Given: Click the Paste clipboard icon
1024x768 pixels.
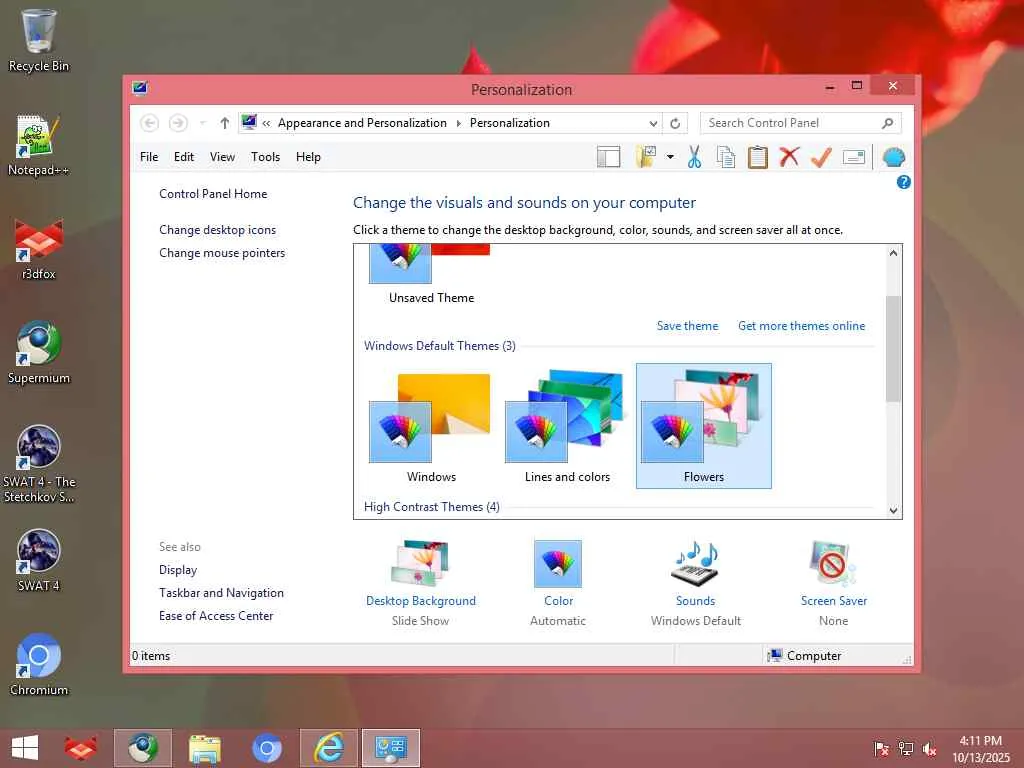Looking at the screenshot, I should tap(758, 157).
